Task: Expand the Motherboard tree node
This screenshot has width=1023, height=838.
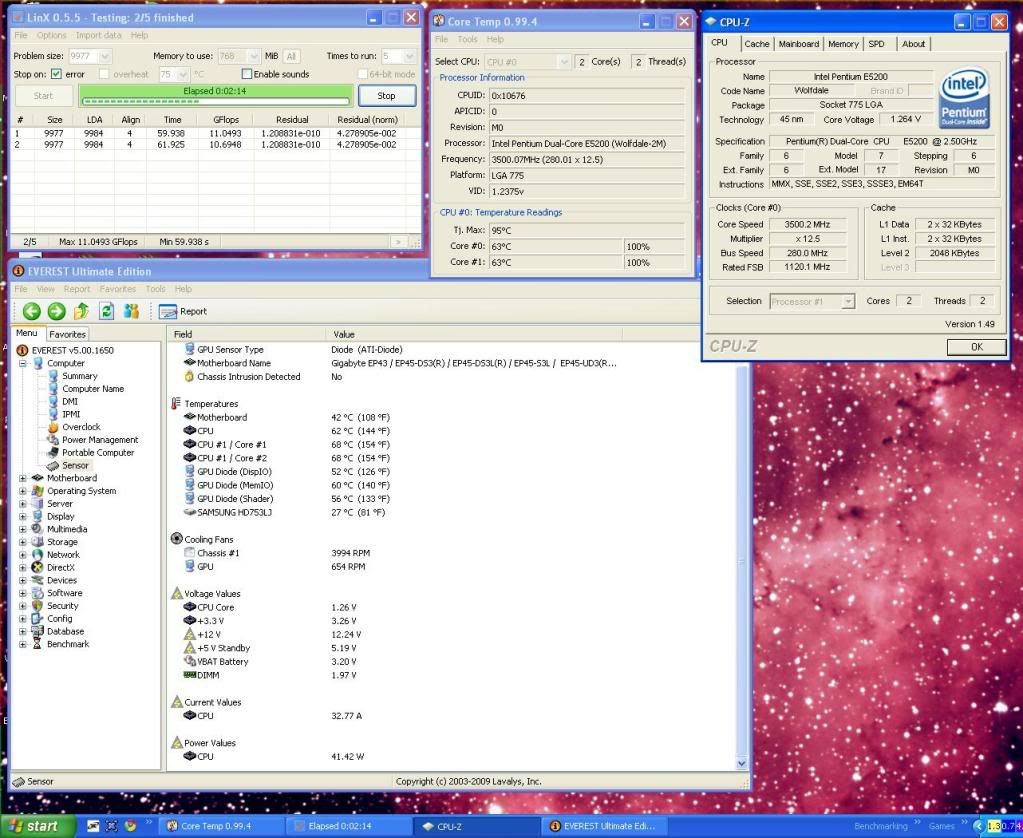Action: (22, 478)
